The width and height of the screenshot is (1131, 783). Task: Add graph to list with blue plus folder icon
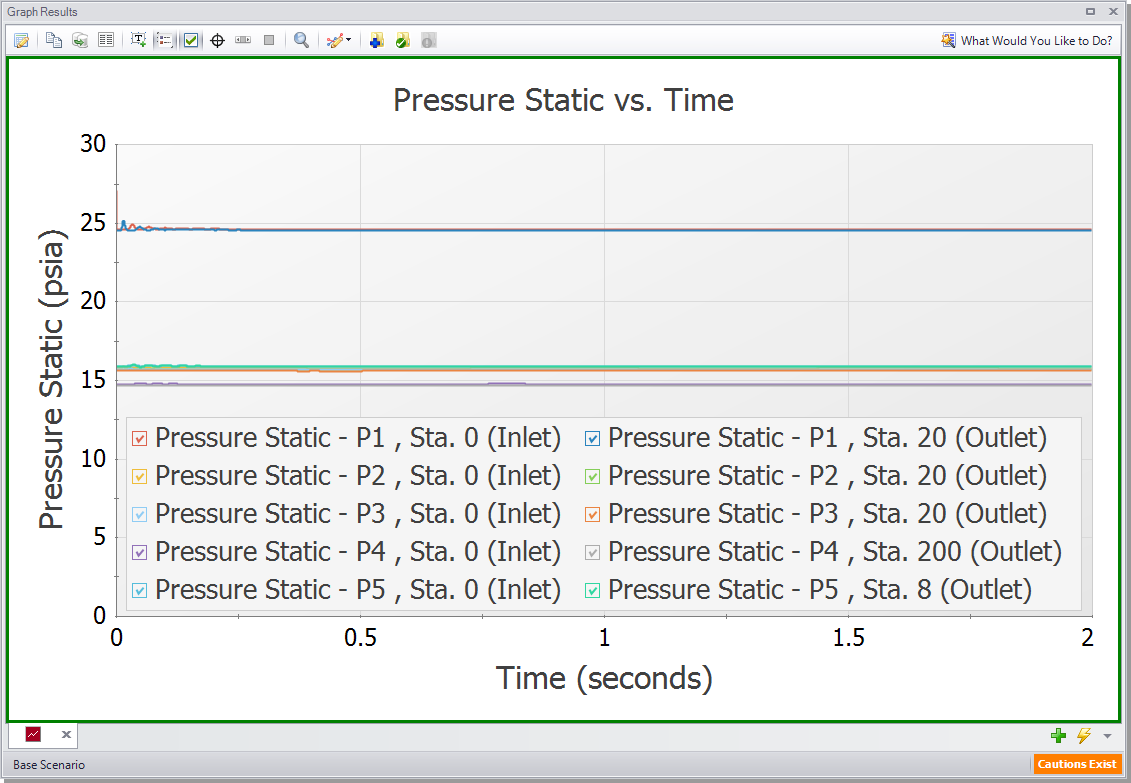[x=375, y=40]
